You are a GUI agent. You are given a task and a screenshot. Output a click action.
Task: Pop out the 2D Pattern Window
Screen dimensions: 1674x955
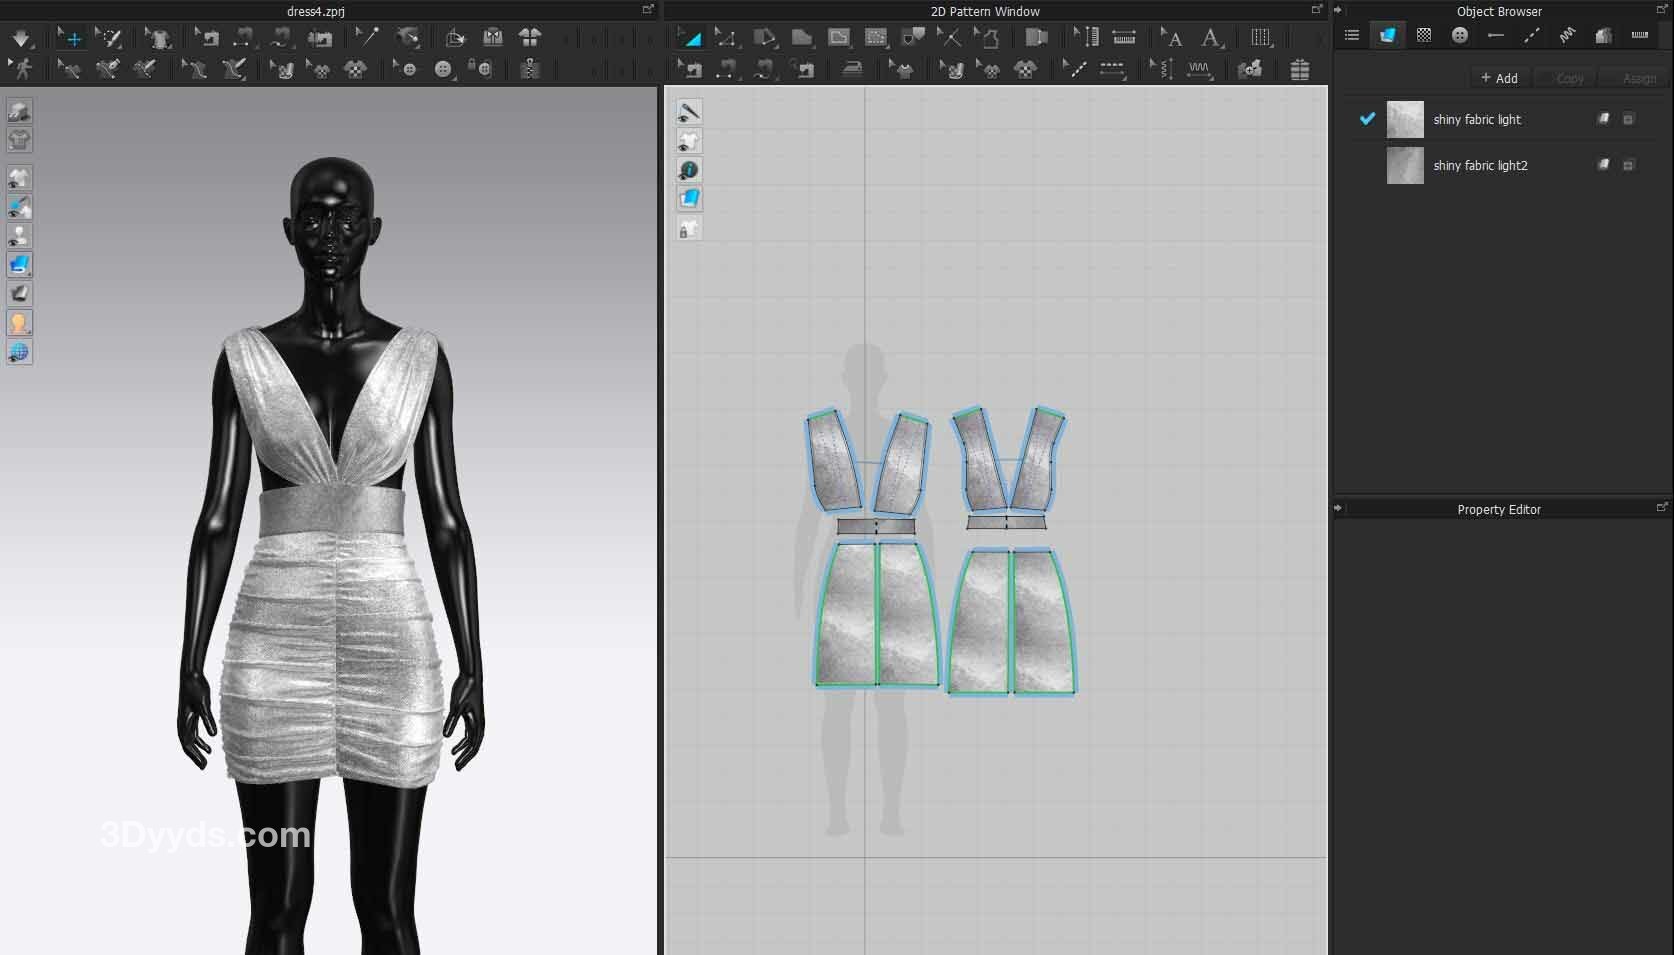click(1317, 10)
